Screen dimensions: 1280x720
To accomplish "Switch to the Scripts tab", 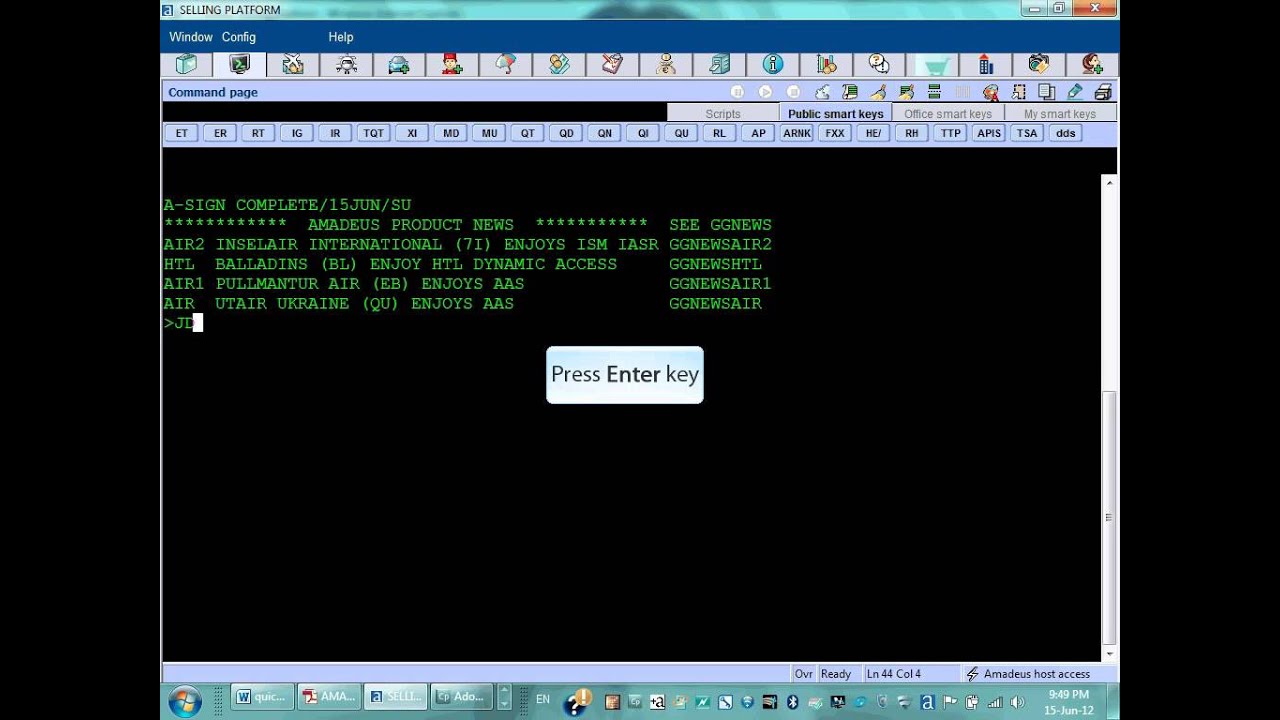I will [723, 114].
